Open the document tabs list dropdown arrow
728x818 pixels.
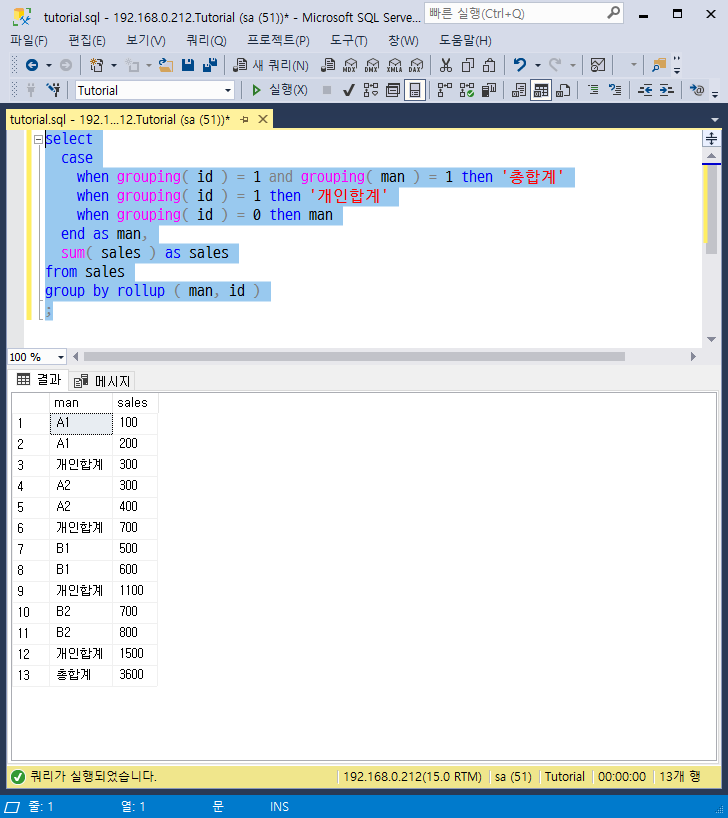[x=714, y=120]
